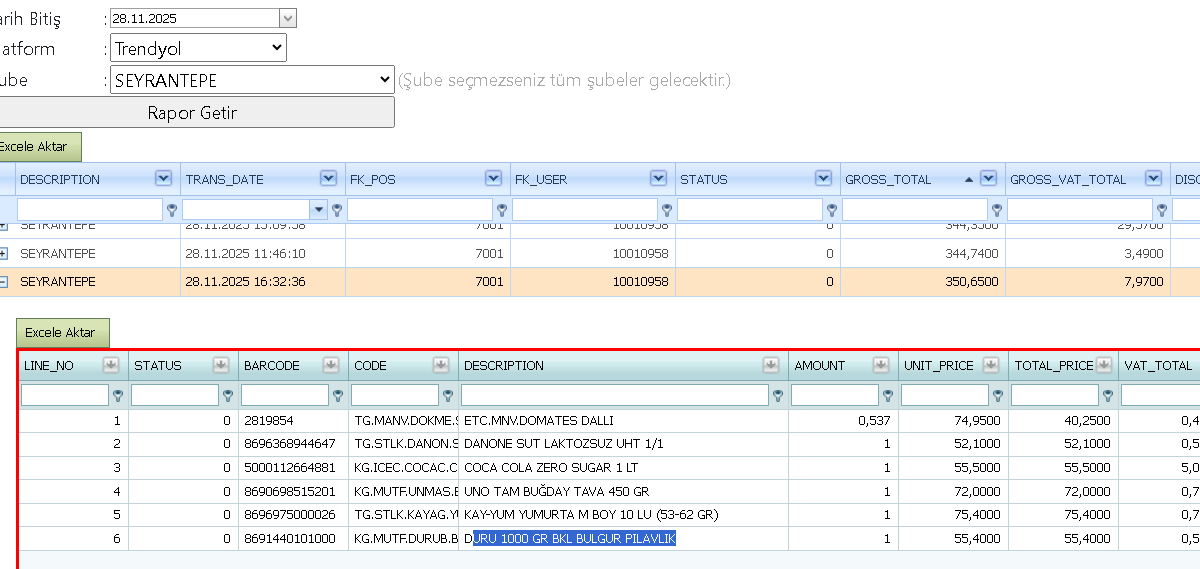This screenshot has height=569, width=1200.
Task: Open the Platform dropdown showing Trendyol
Action: [198, 48]
